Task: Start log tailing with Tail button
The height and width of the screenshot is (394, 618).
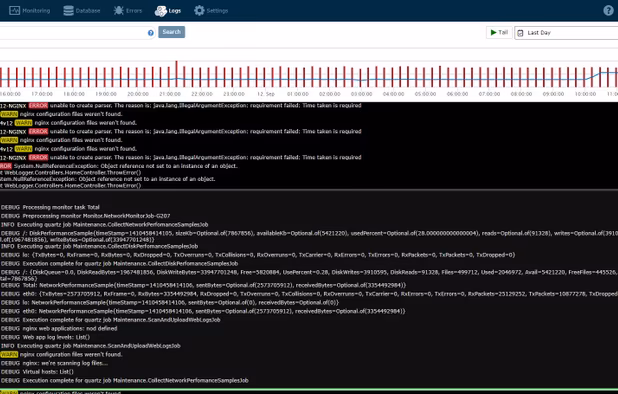Action: click(499, 32)
